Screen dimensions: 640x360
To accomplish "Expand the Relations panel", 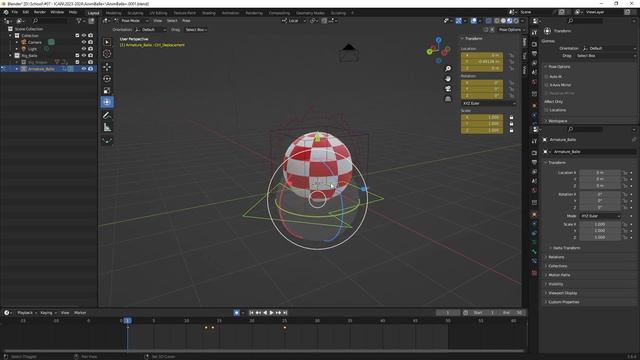I will [556, 257].
